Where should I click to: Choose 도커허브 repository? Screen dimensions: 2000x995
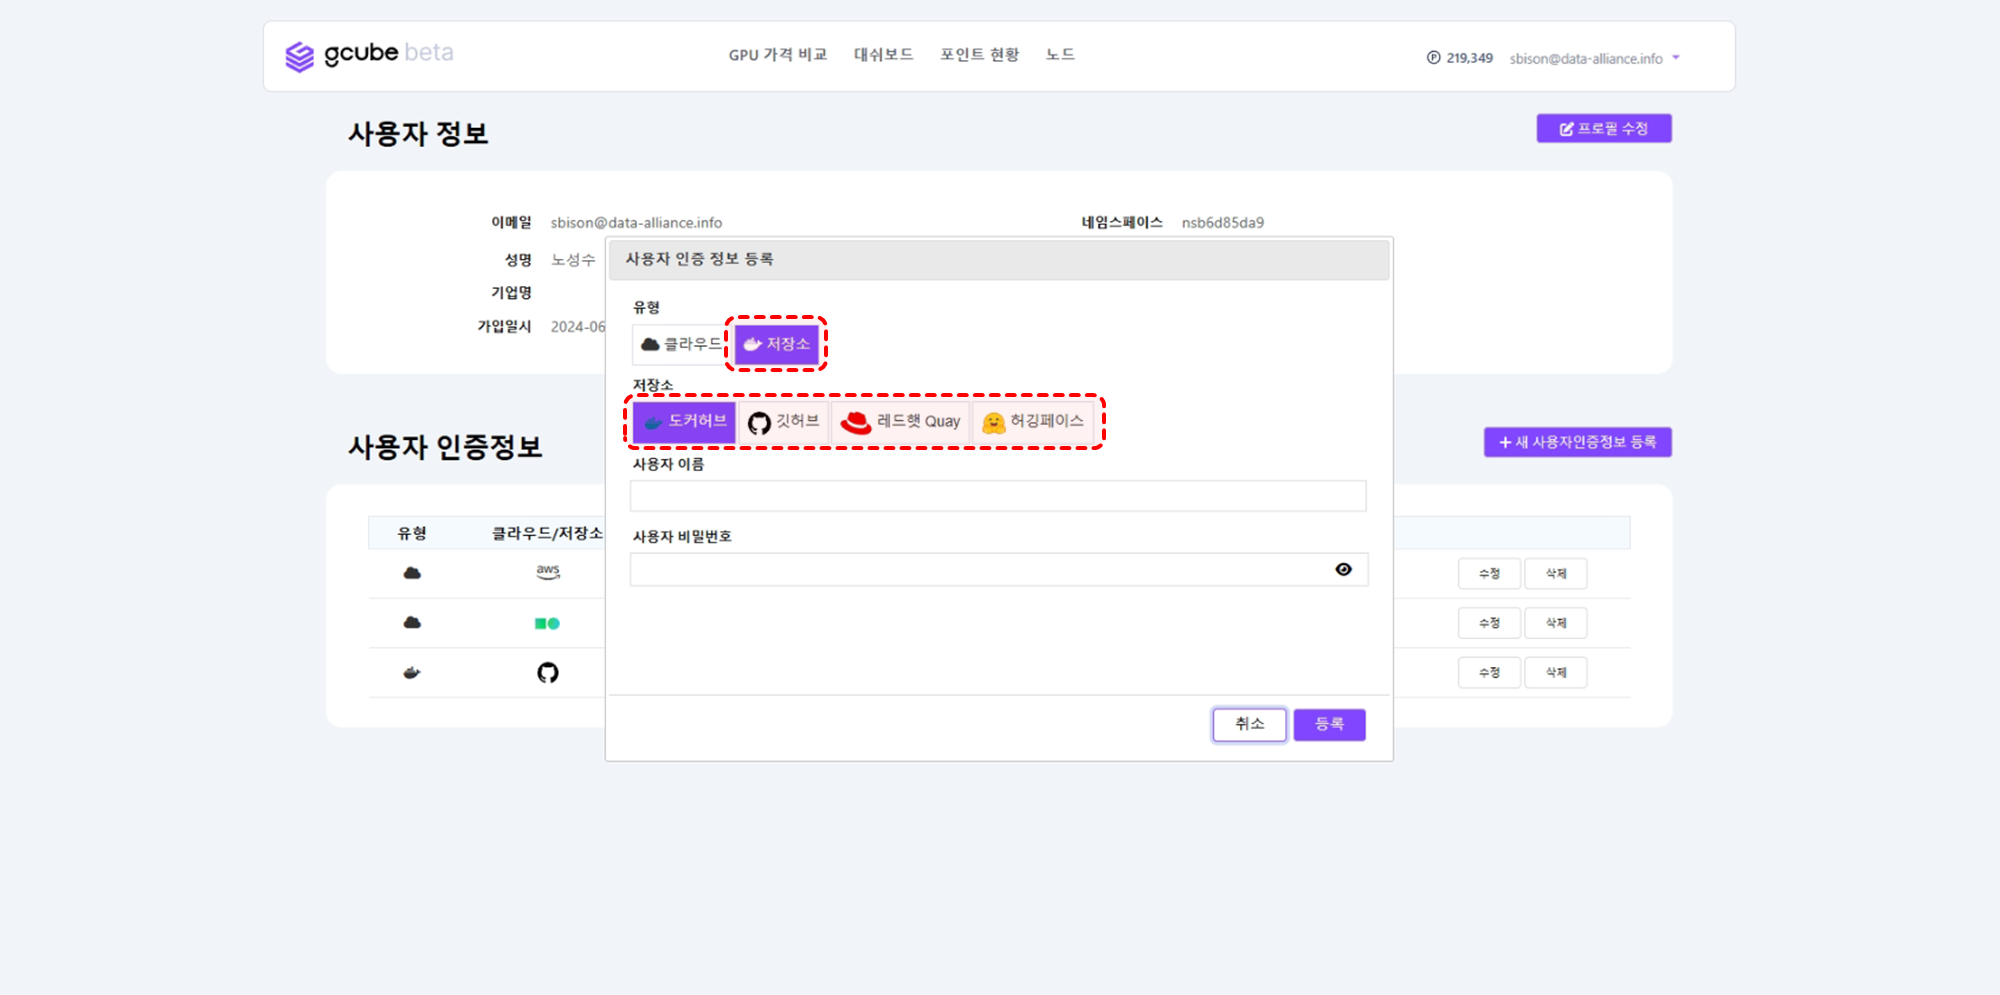point(685,421)
